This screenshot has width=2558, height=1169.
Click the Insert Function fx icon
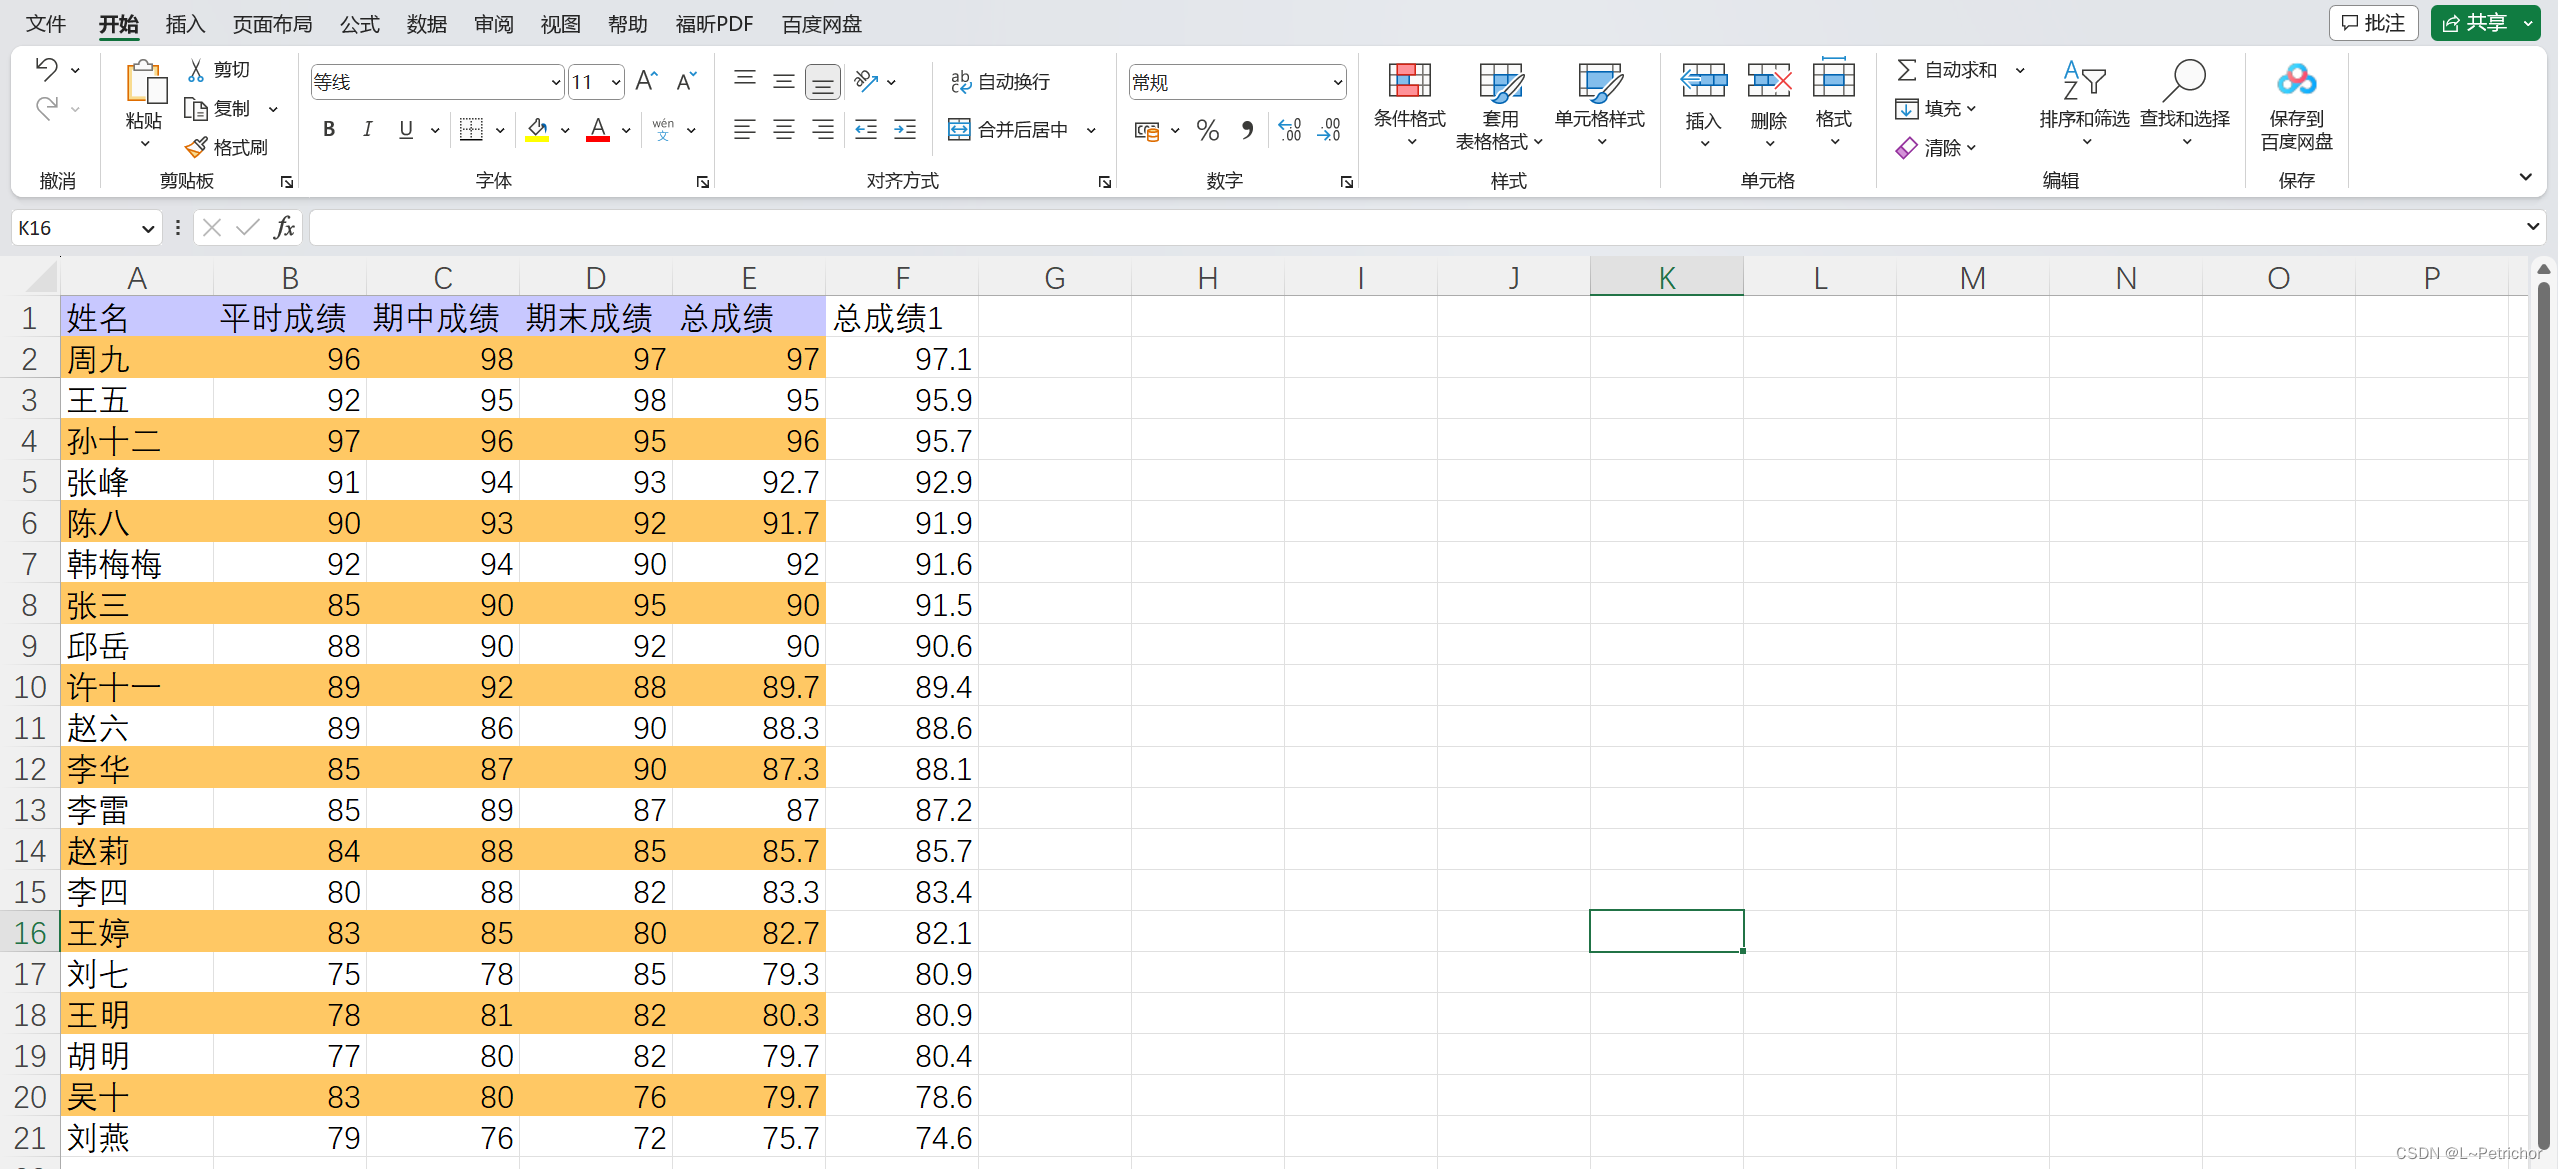[284, 228]
